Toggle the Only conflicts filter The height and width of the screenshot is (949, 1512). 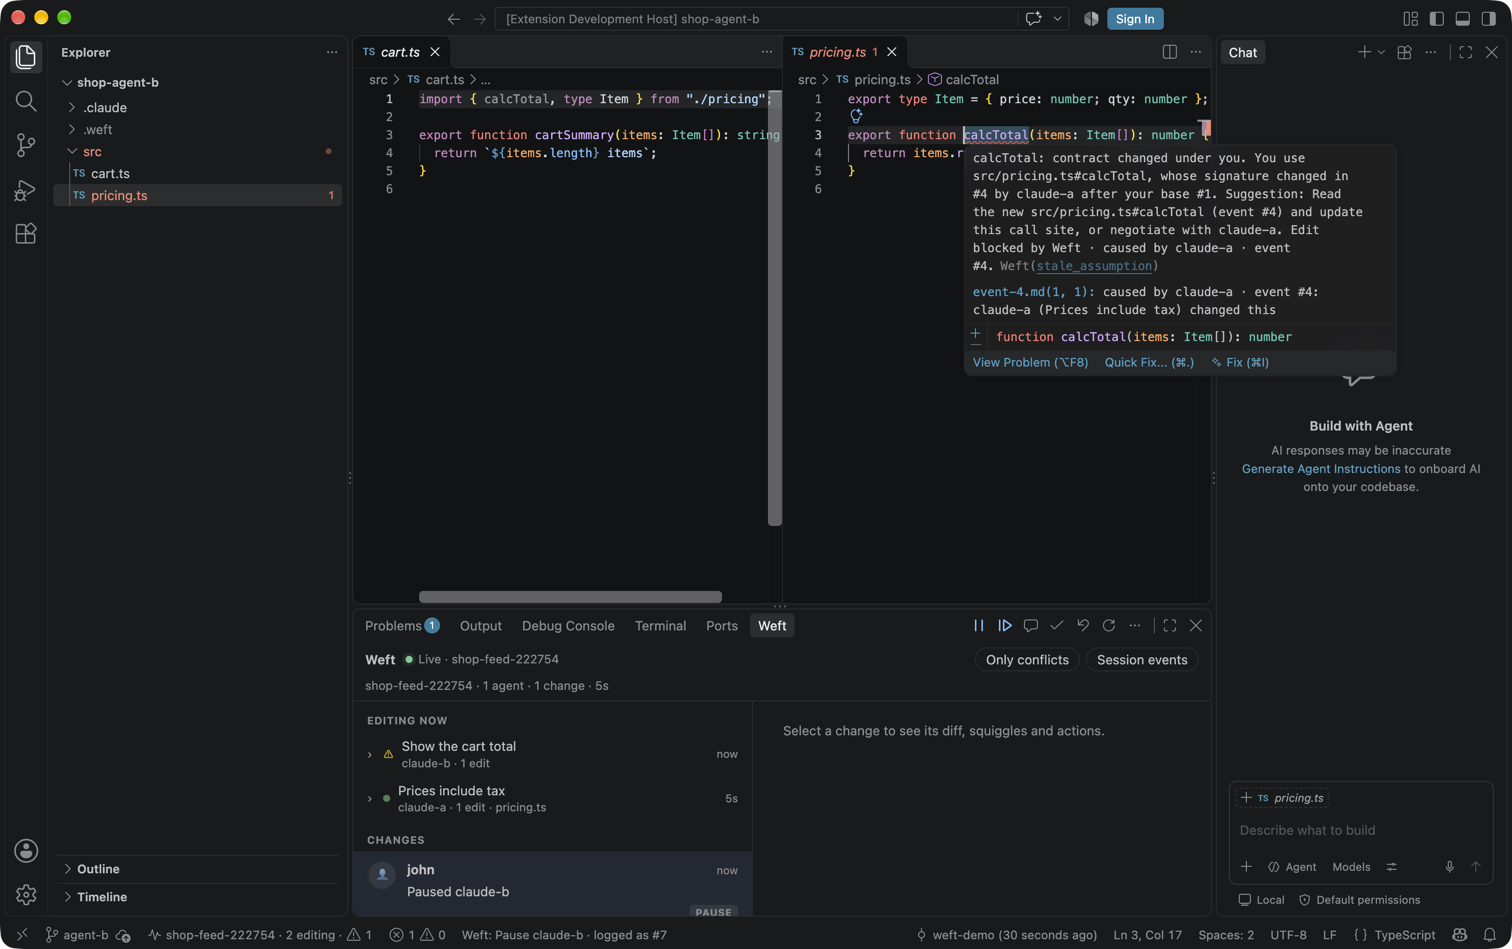1027,660
